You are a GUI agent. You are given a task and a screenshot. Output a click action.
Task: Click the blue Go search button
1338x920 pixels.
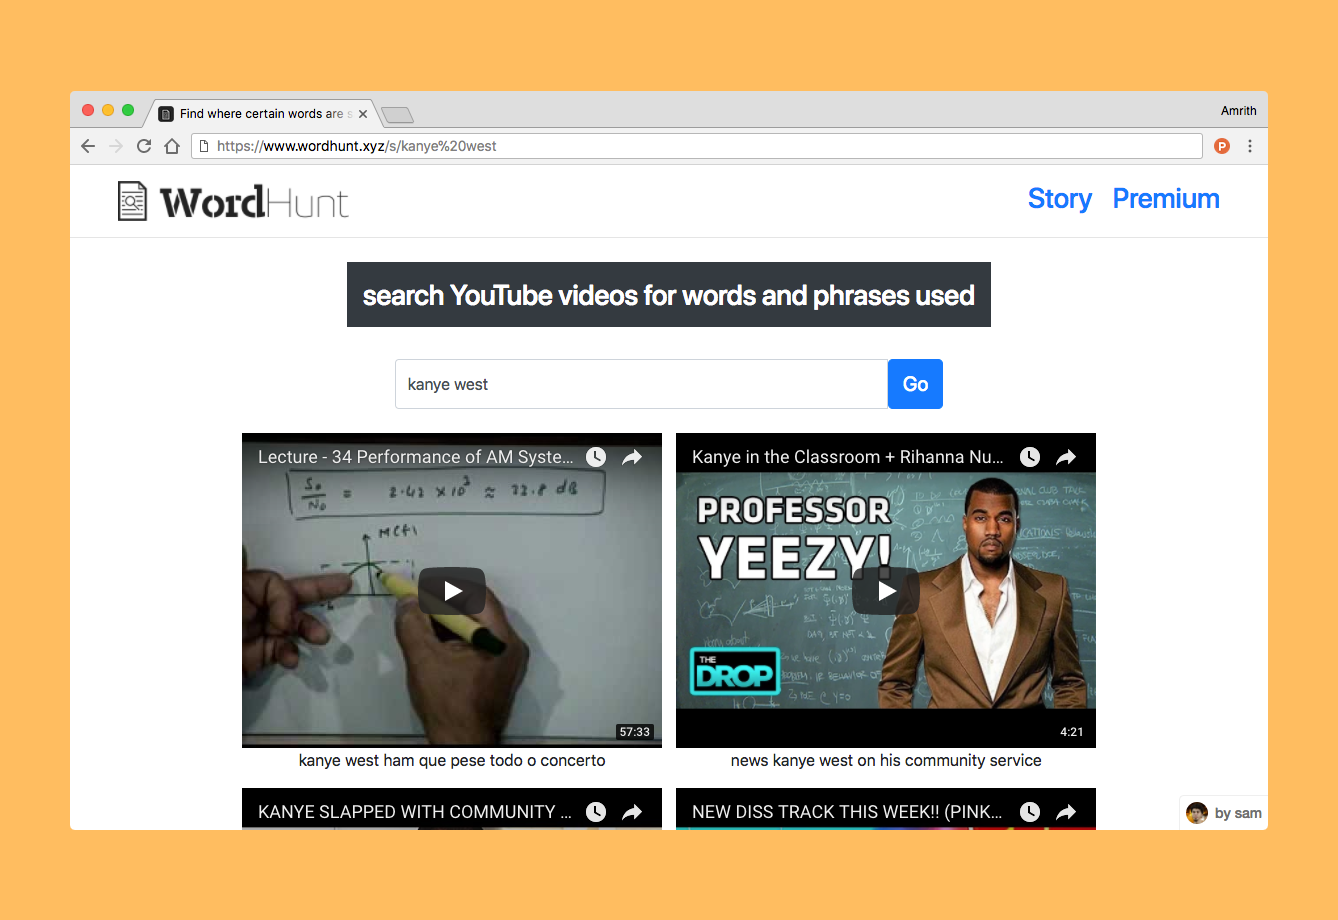pyautogui.click(x=915, y=384)
